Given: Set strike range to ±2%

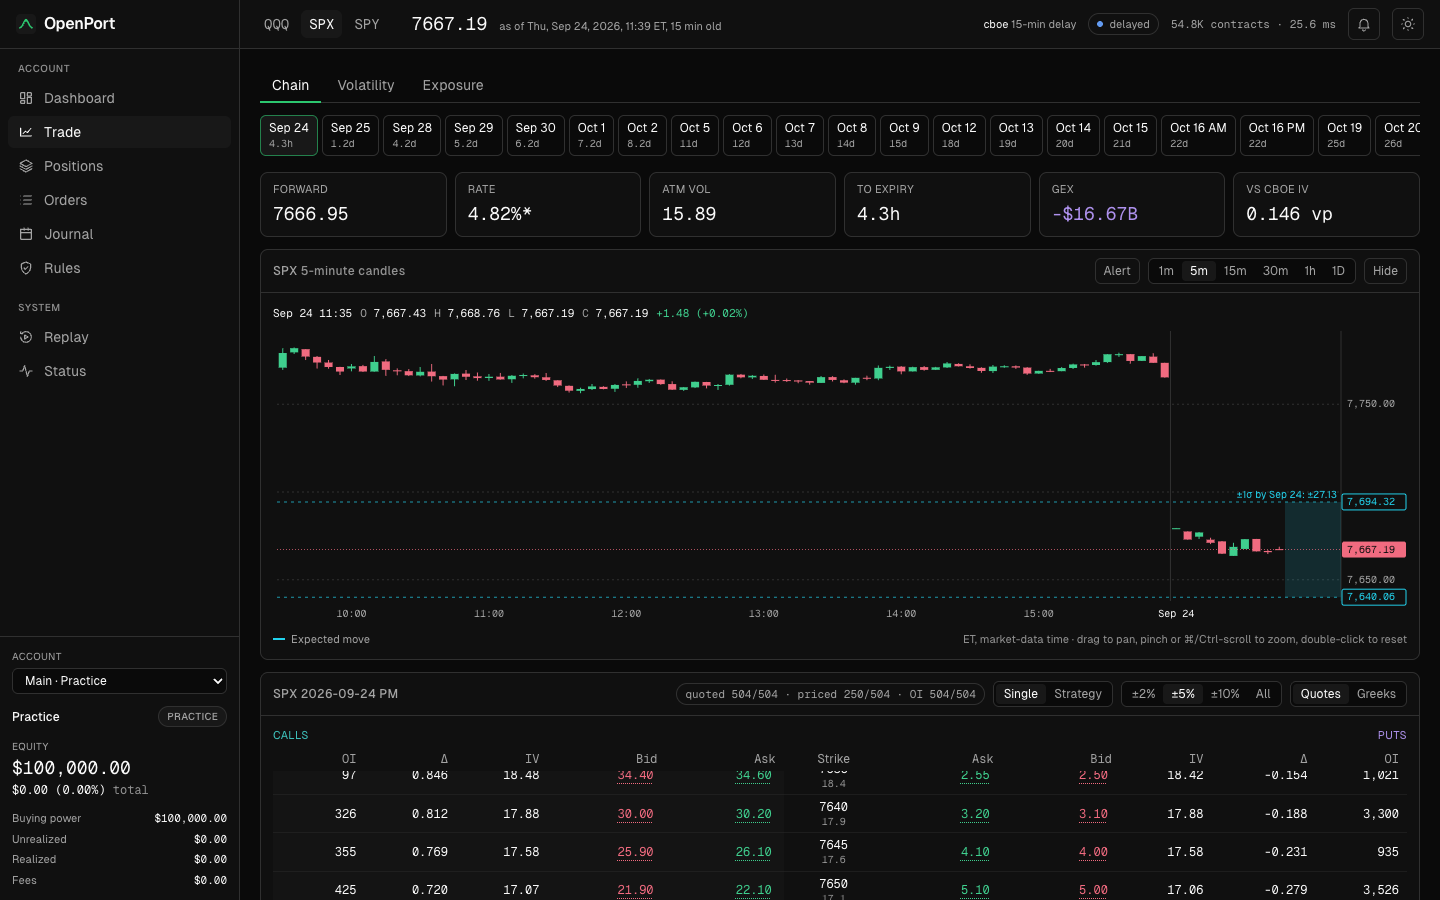Looking at the screenshot, I should pyautogui.click(x=1143, y=694).
